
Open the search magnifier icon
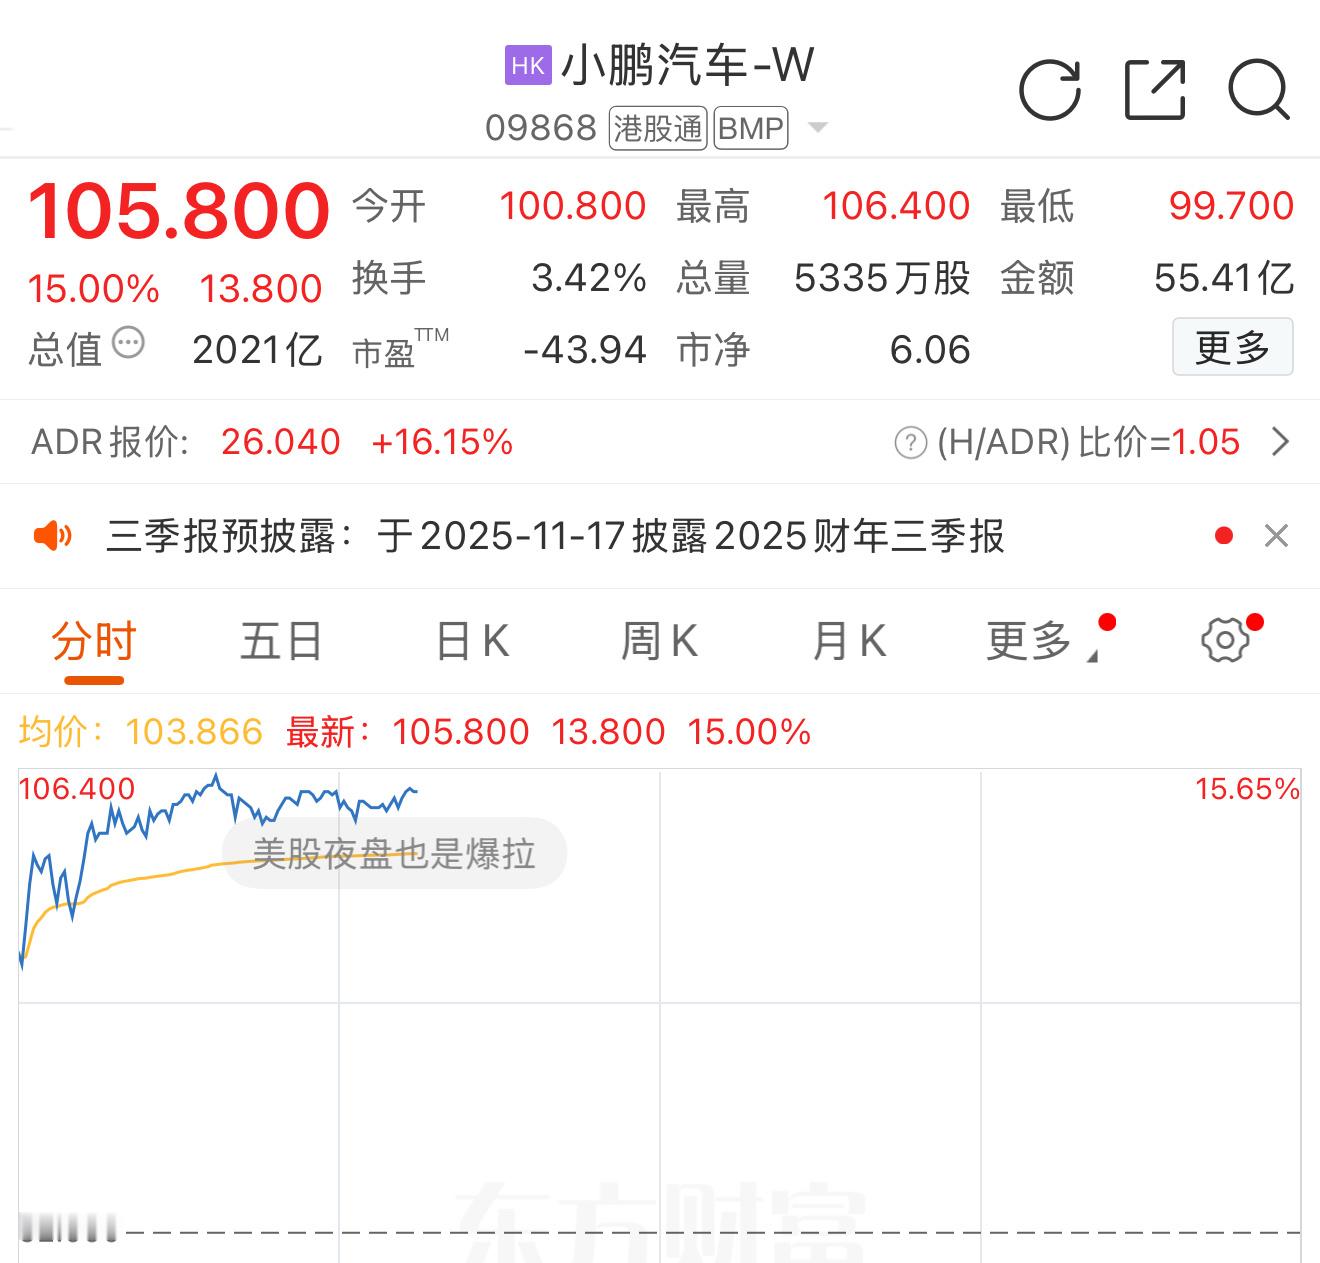(1259, 90)
